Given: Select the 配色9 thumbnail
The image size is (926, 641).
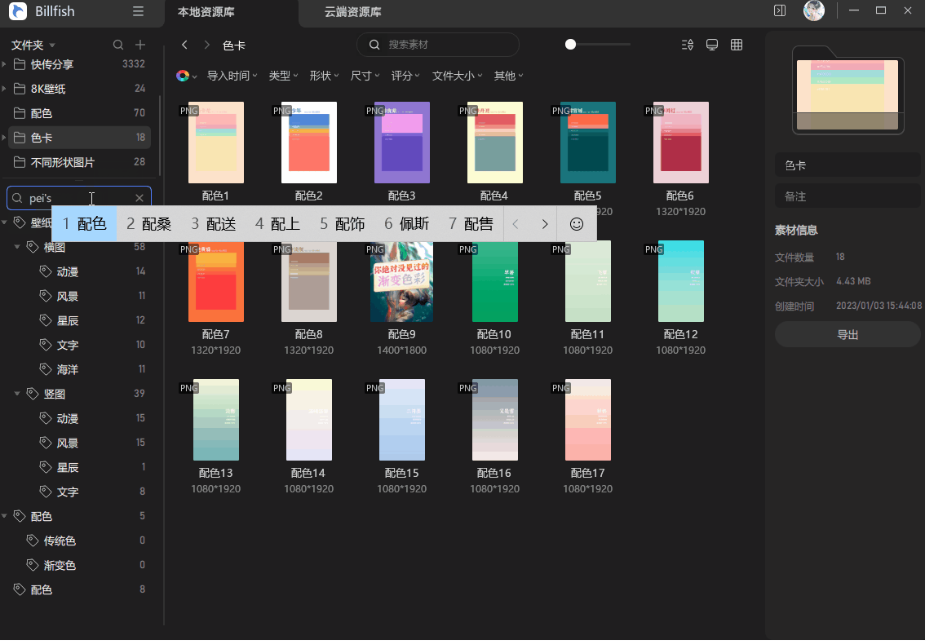Looking at the screenshot, I should pyautogui.click(x=401, y=282).
